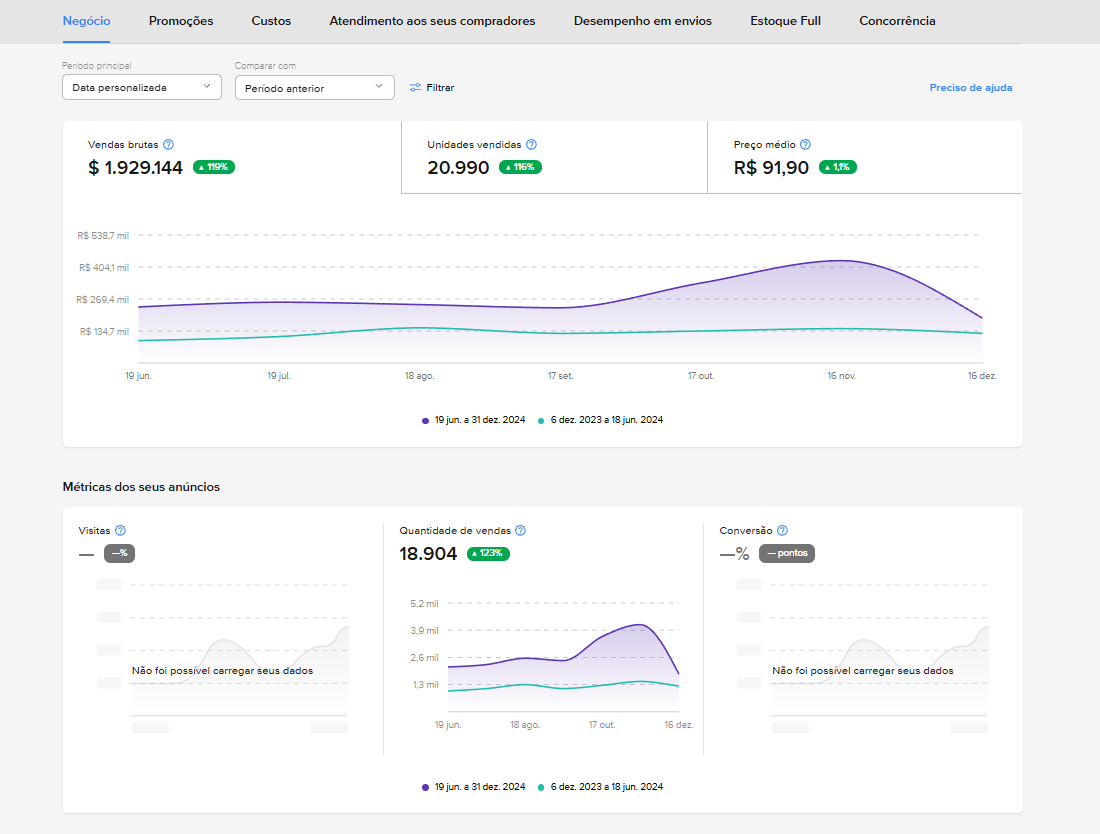Click the green 119% growth badge
The width and height of the screenshot is (1100, 834).
tap(214, 167)
